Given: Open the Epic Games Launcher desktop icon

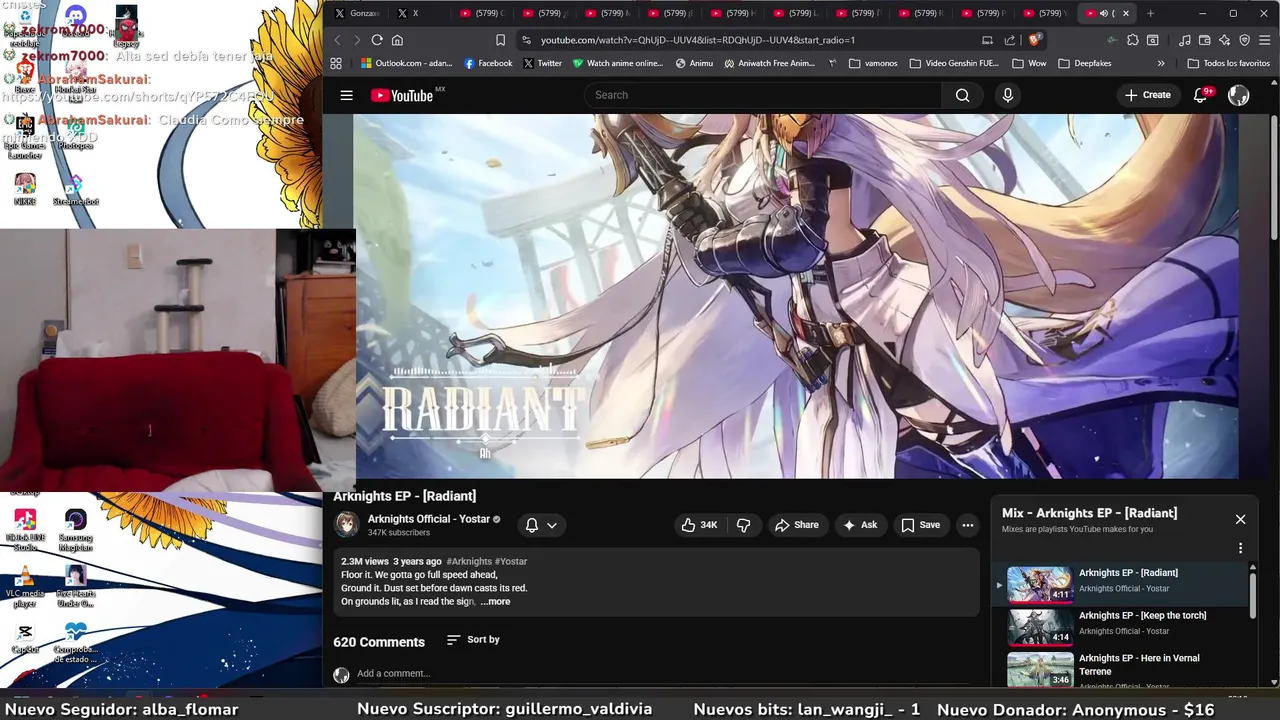Looking at the screenshot, I should [x=25, y=136].
